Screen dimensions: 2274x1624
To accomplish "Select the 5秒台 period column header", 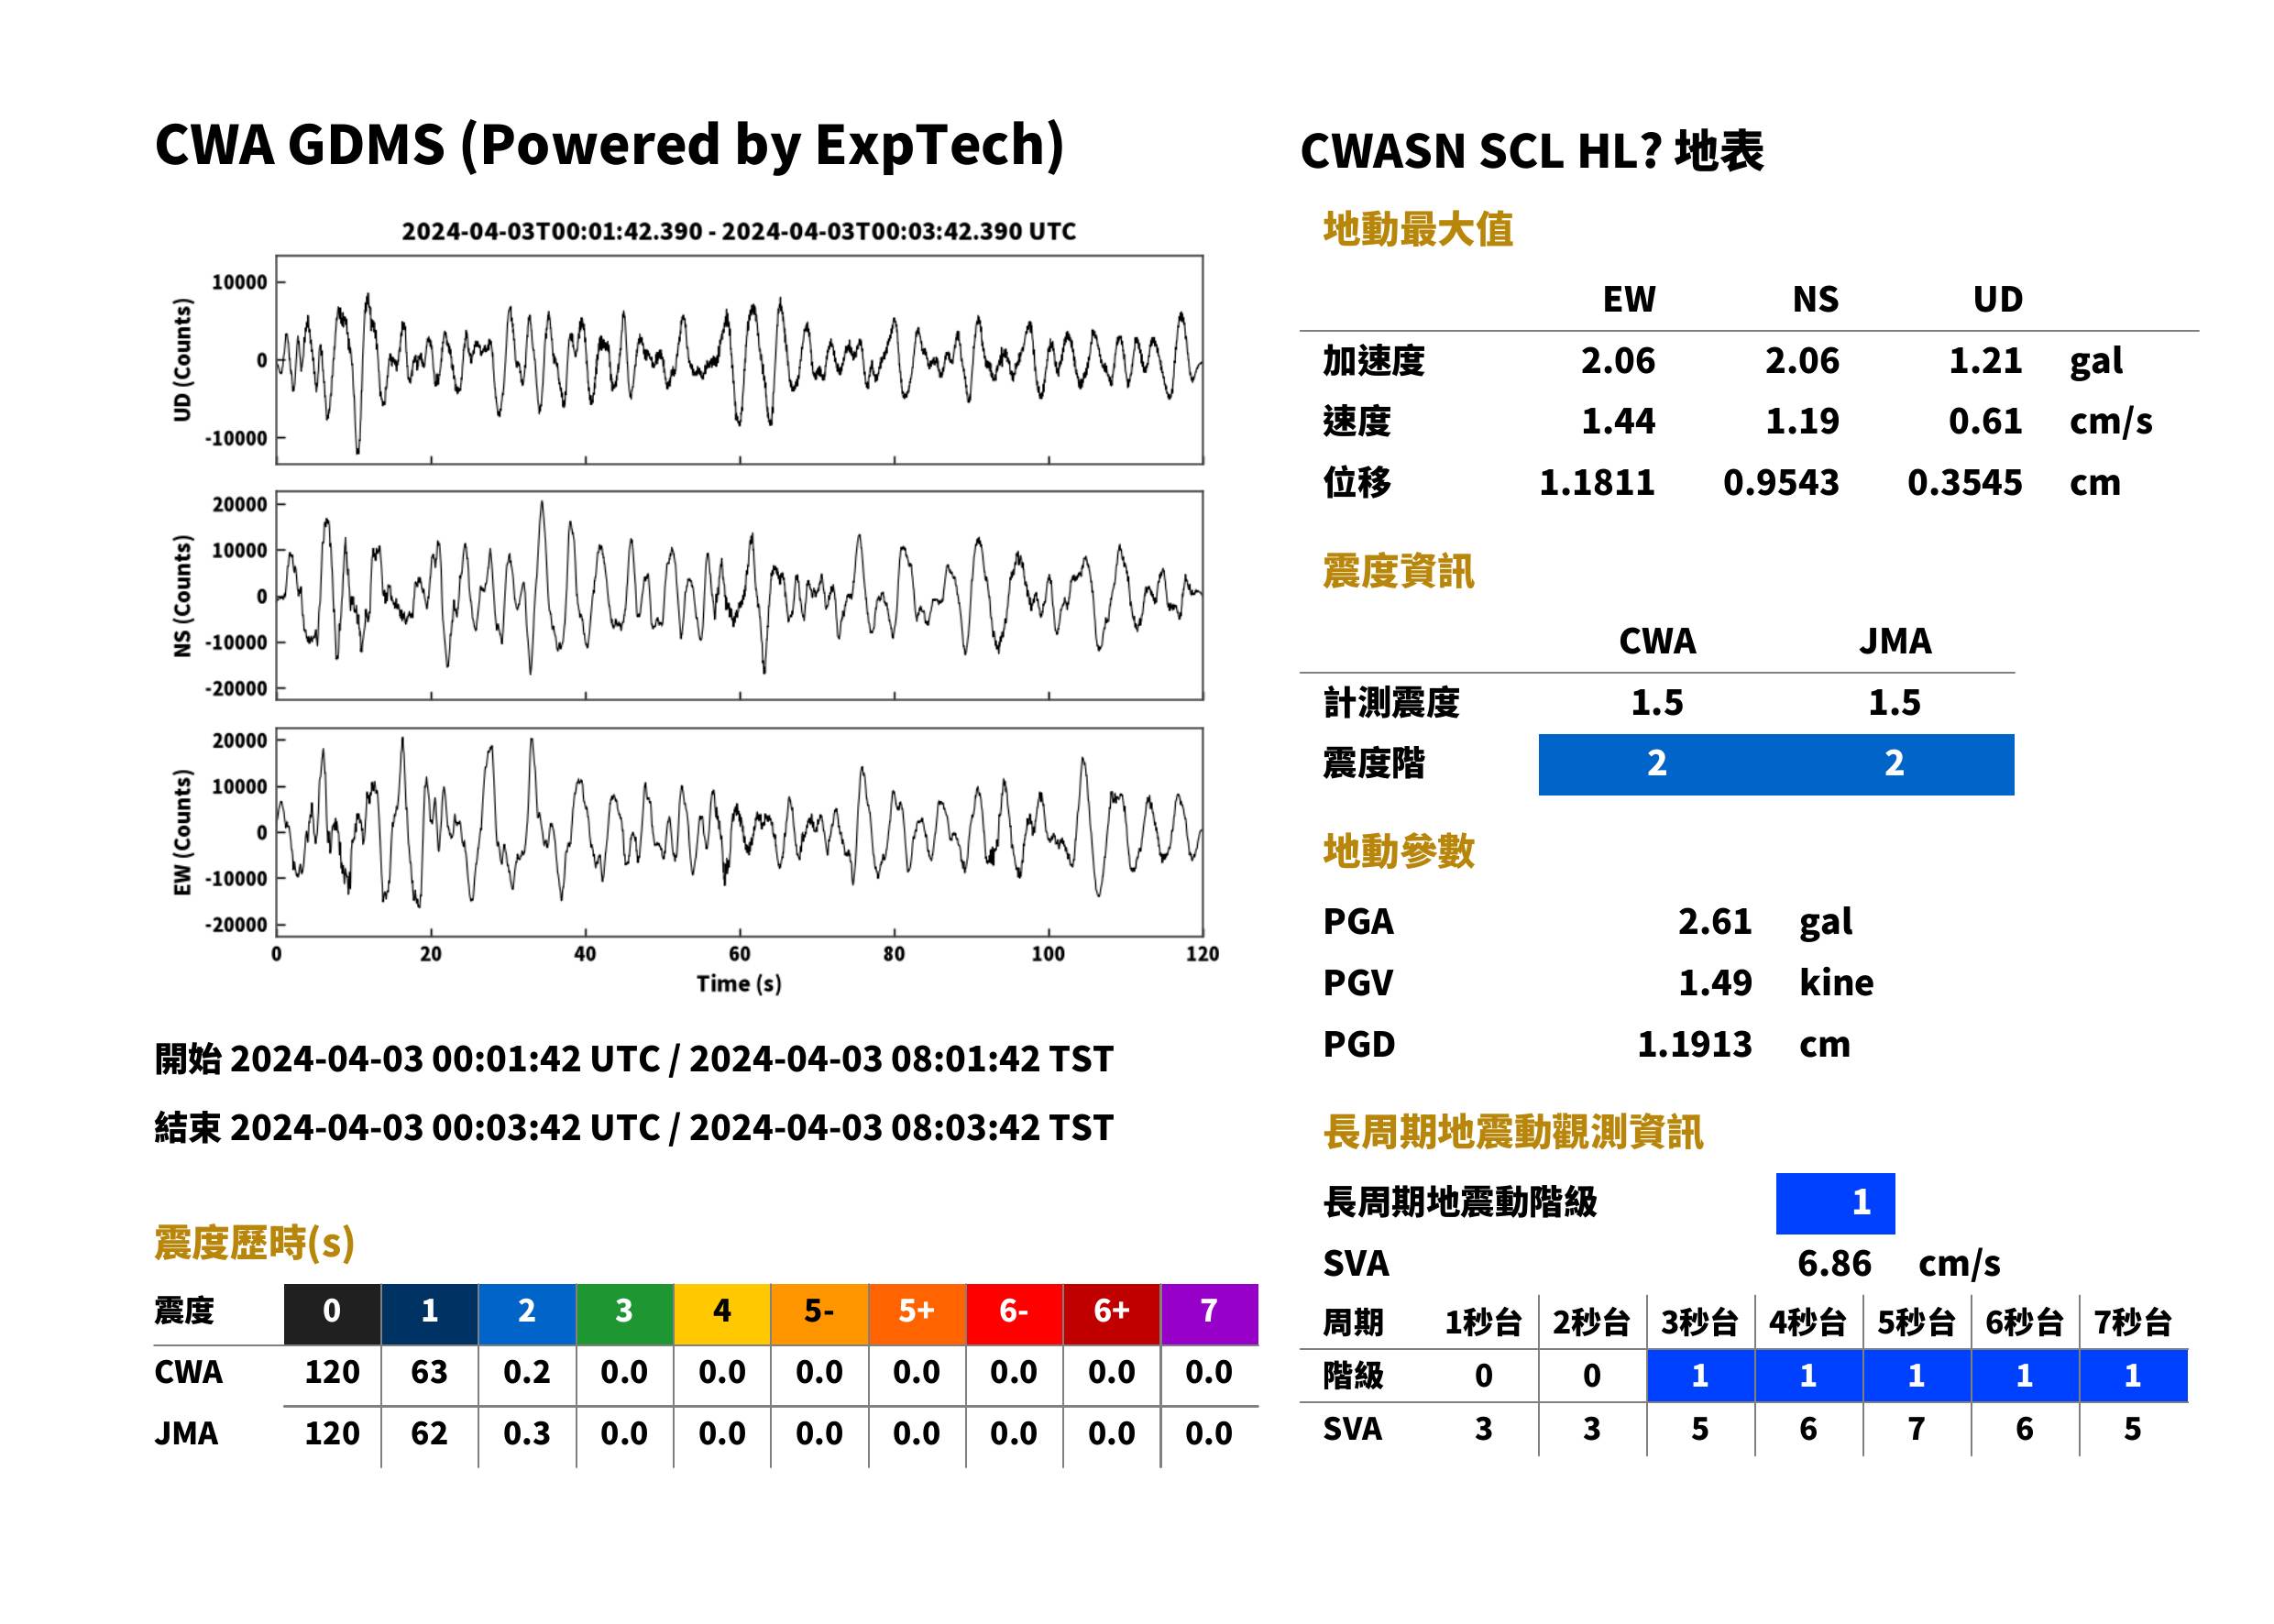I will pos(1916,1322).
